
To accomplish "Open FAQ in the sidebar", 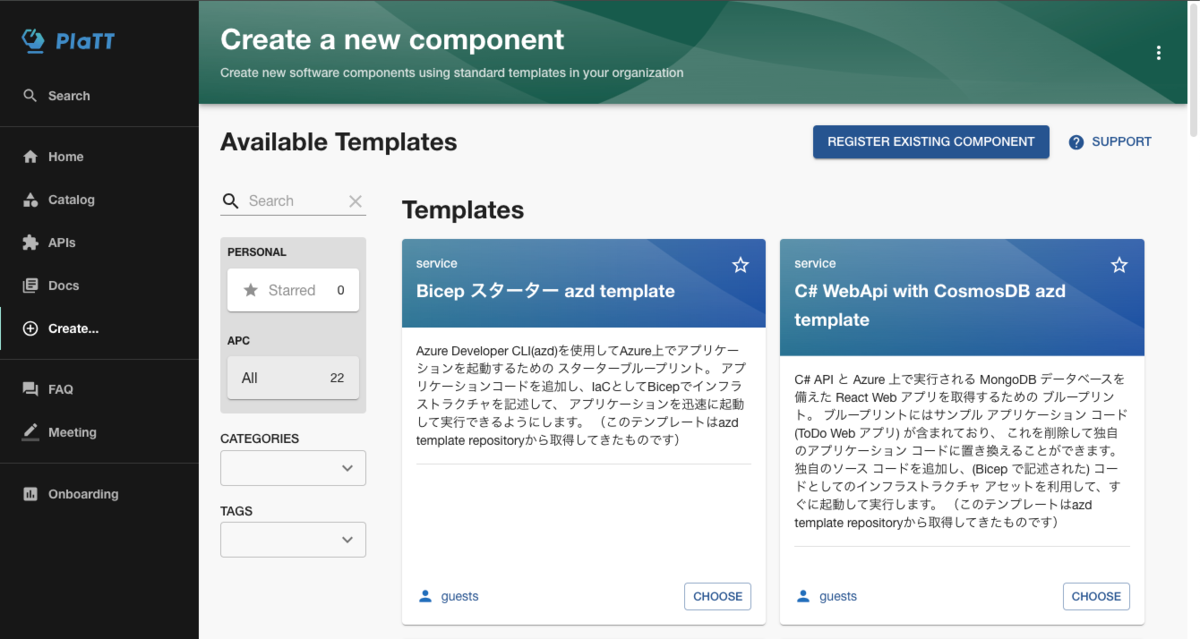I will tap(99, 390).
